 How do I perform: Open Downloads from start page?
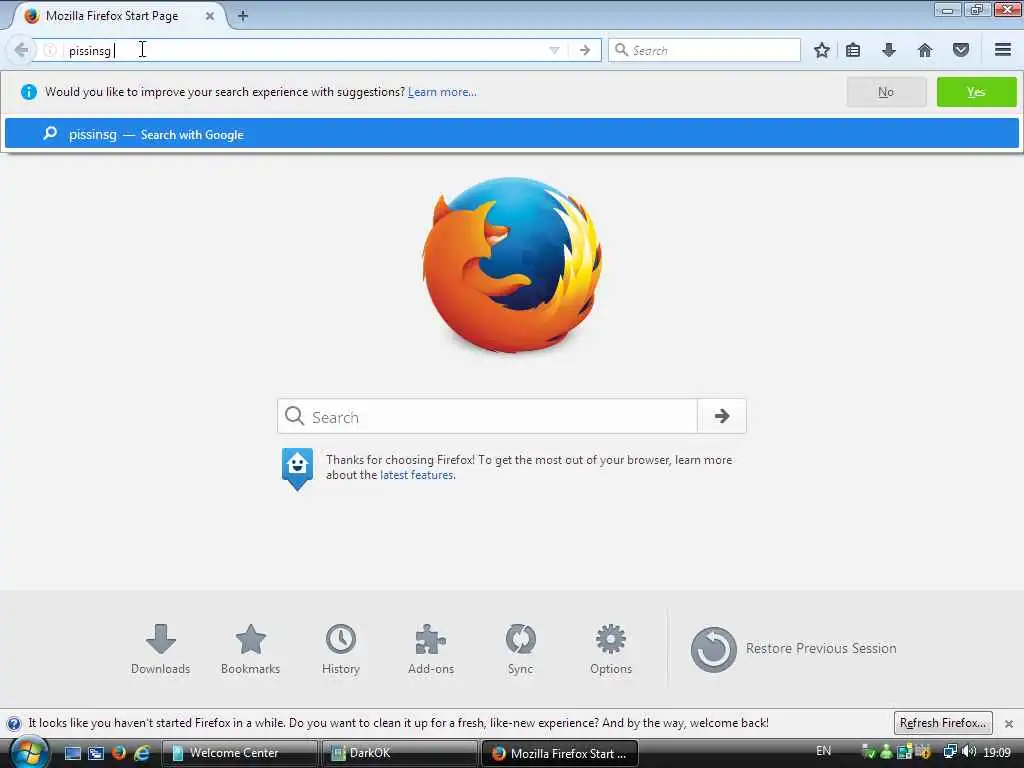161,650
